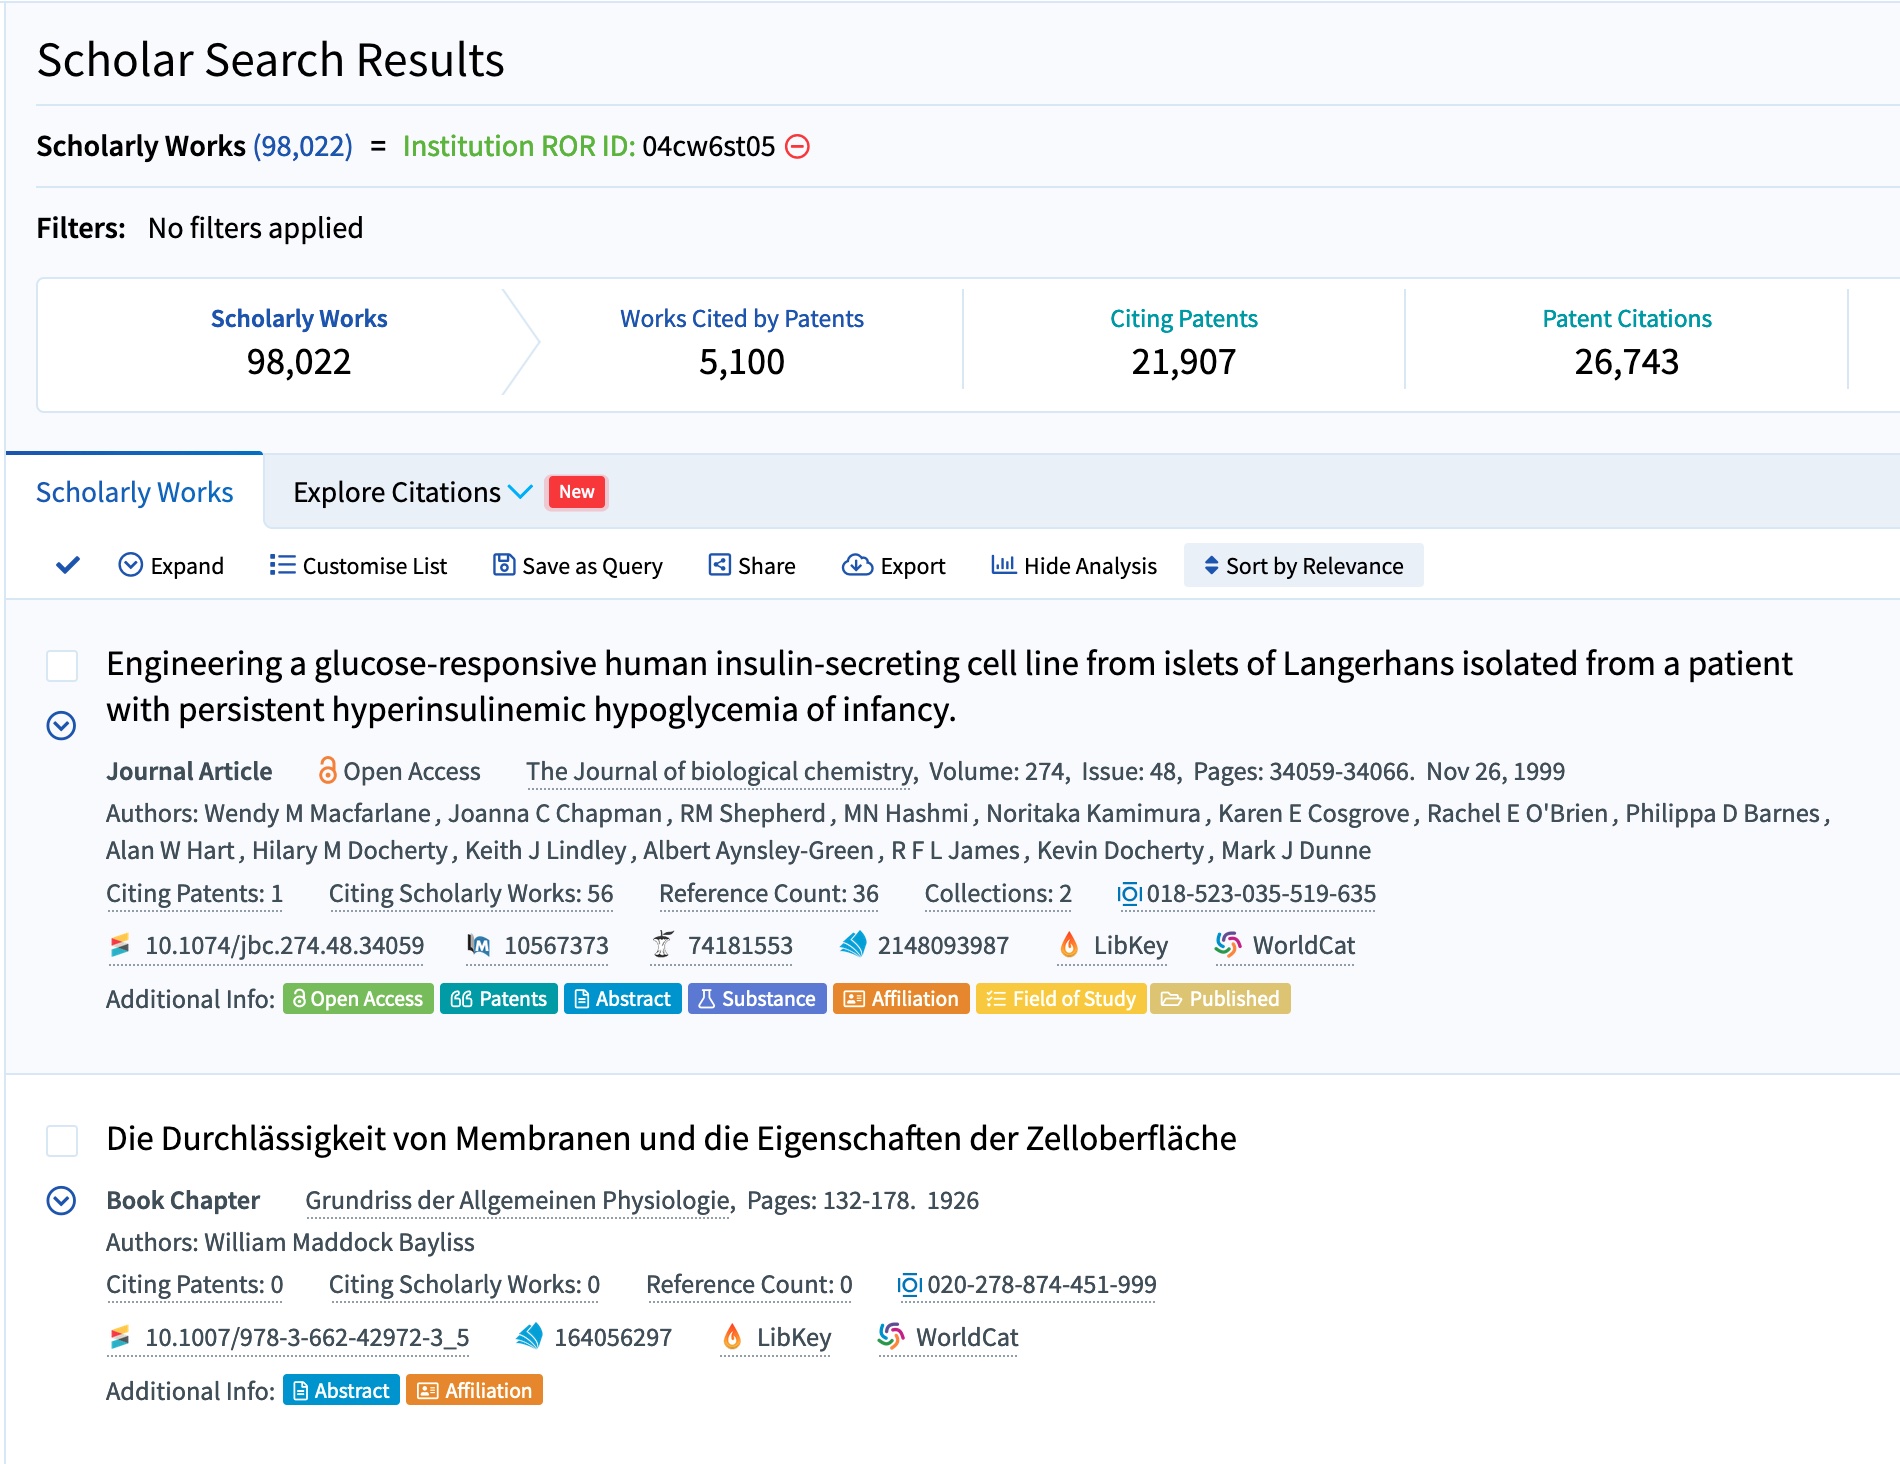Expand details of the first journal article
Screen dimensions: 1900x1464
pos(62,725)
